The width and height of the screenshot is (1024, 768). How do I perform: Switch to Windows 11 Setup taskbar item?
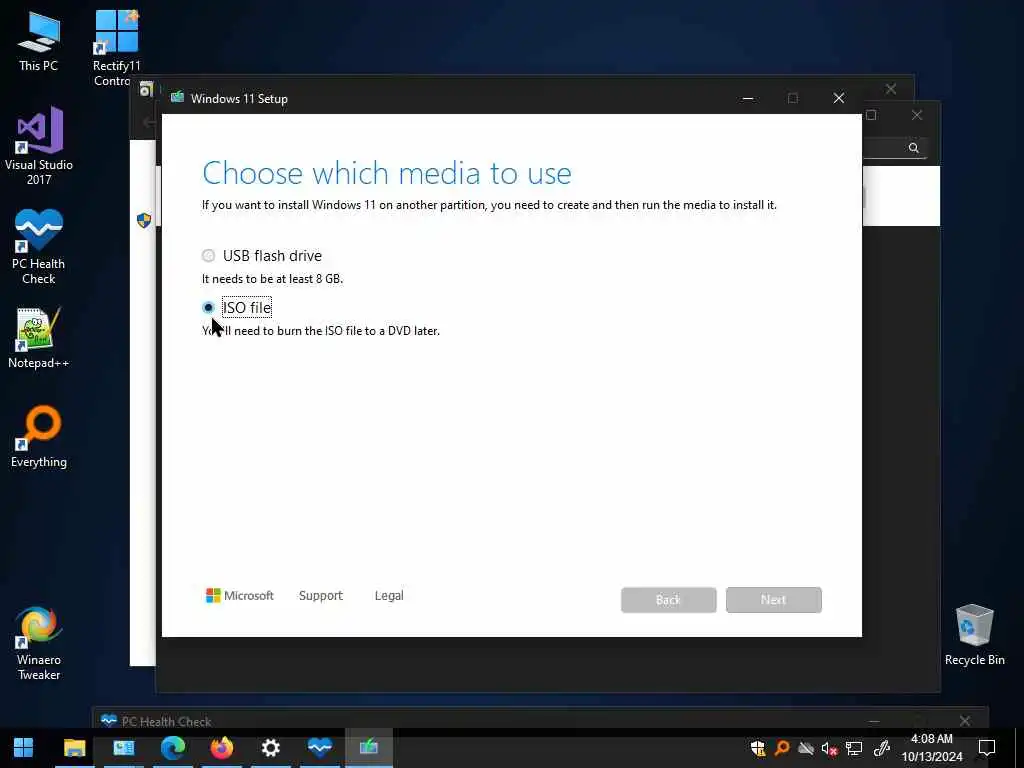point(368,747)
